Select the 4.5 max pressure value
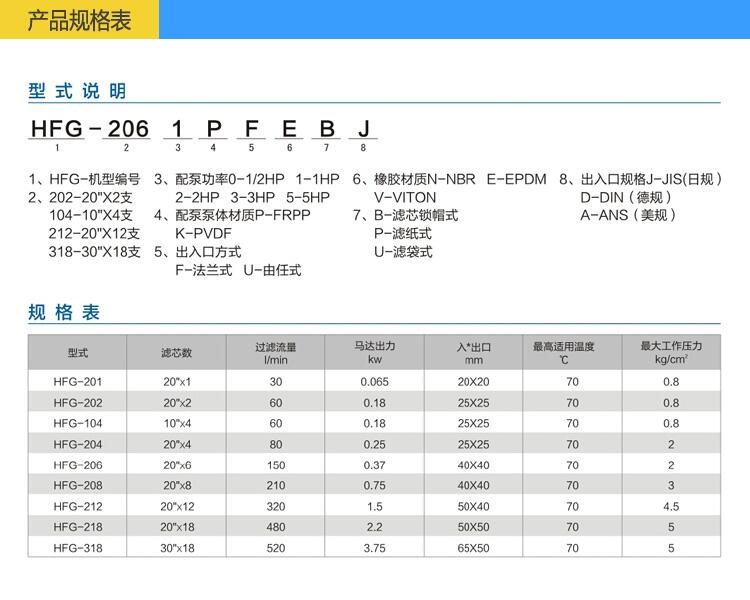 tap(671, 507)
